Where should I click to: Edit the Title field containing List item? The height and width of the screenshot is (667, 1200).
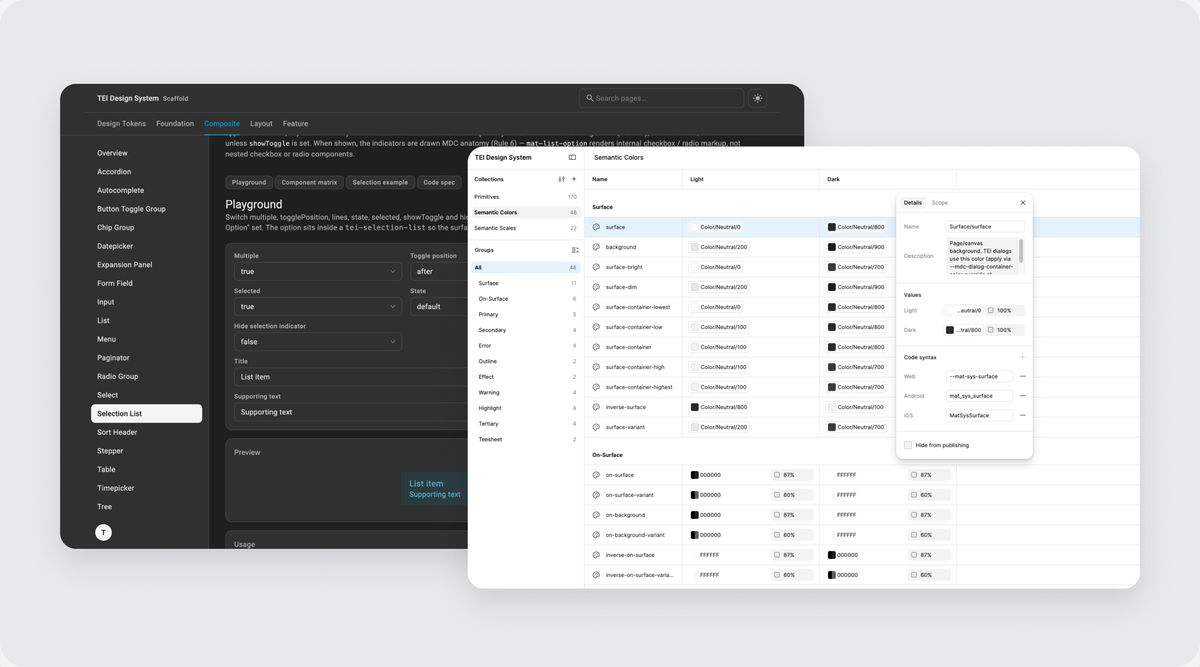point(351,377)
